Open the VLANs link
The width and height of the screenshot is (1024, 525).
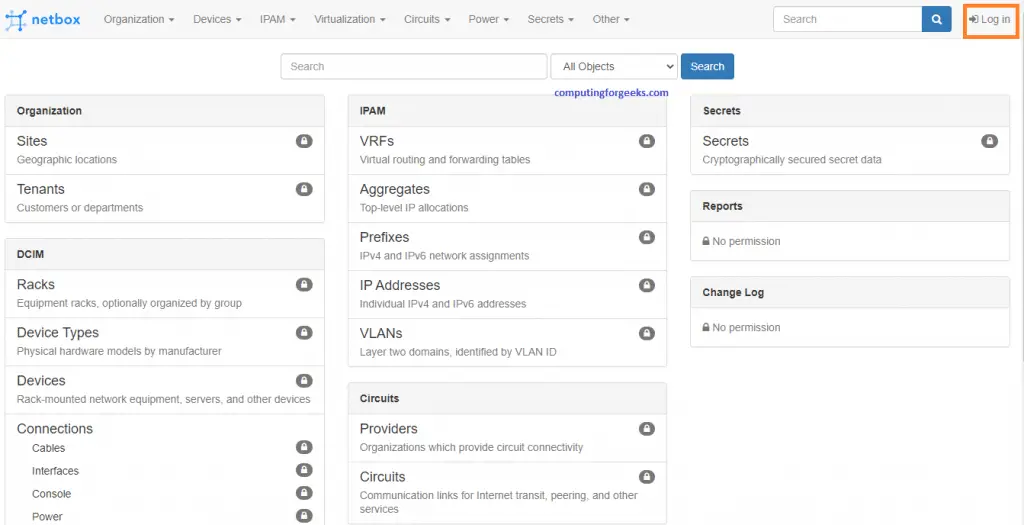pos(381,334)
